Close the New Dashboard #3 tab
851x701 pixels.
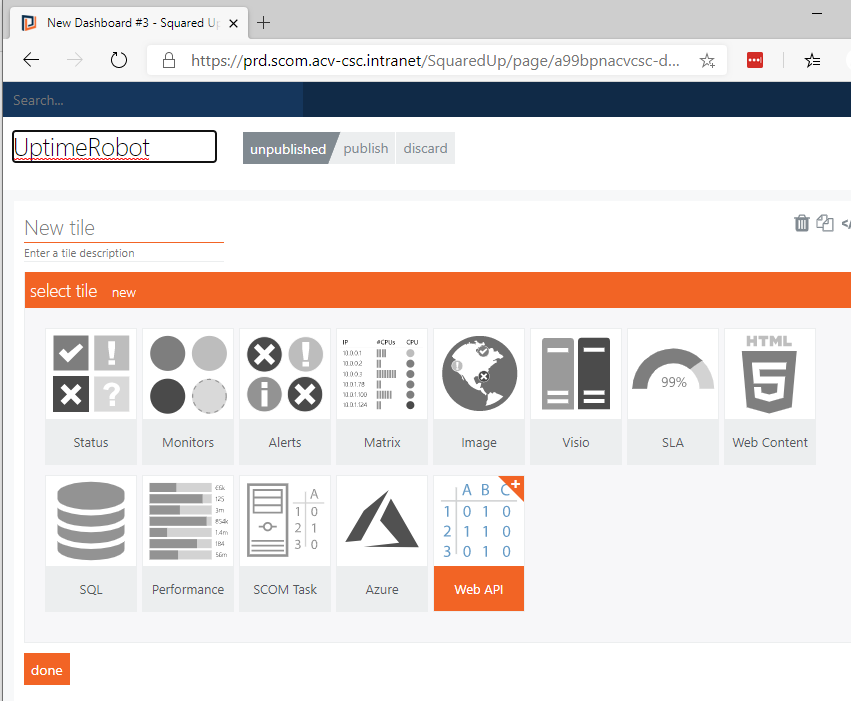coord(233,23)
